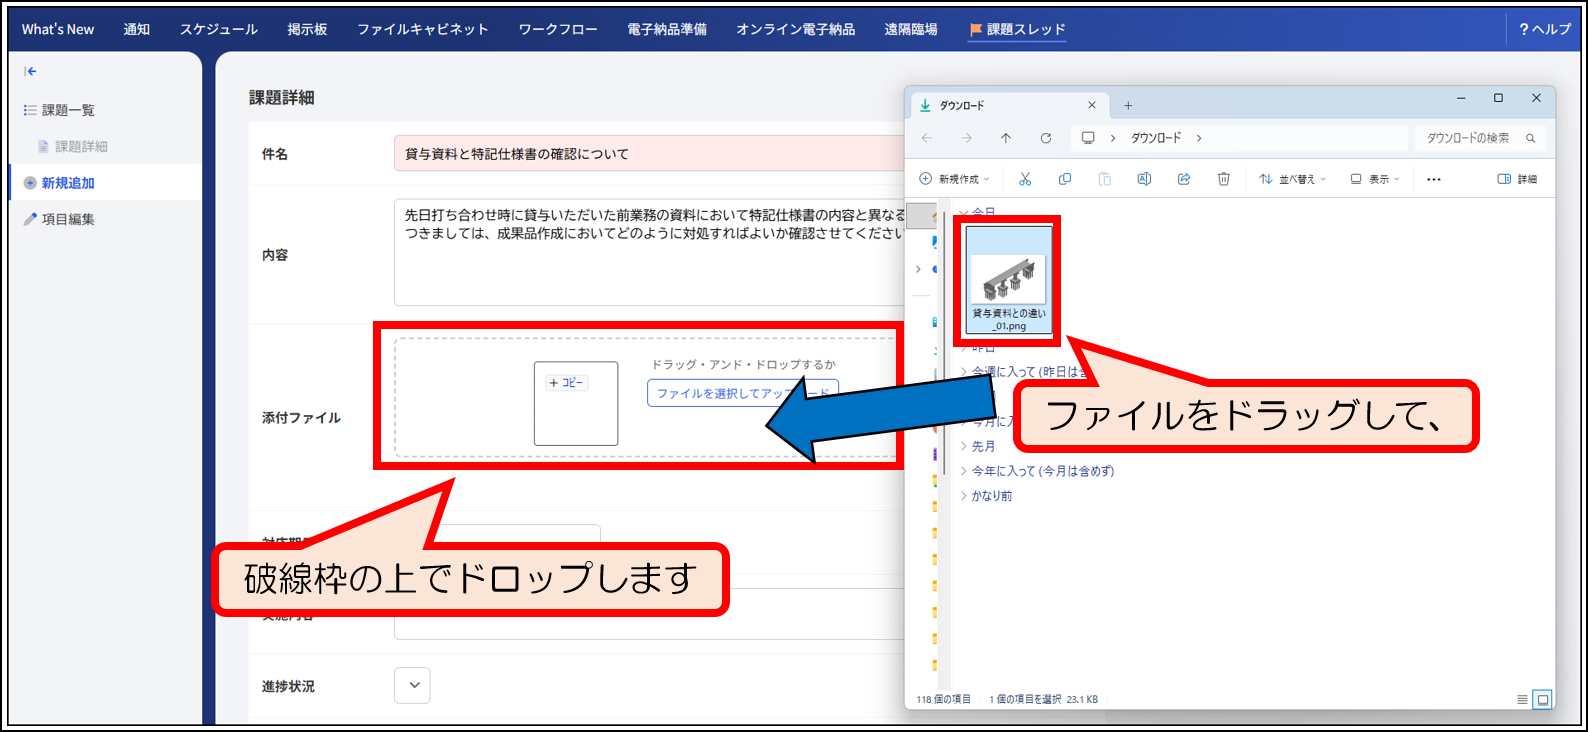Click ダウンロード in the Explorer address breadcrumb

pyautogui.click(x=1156, y=138)
